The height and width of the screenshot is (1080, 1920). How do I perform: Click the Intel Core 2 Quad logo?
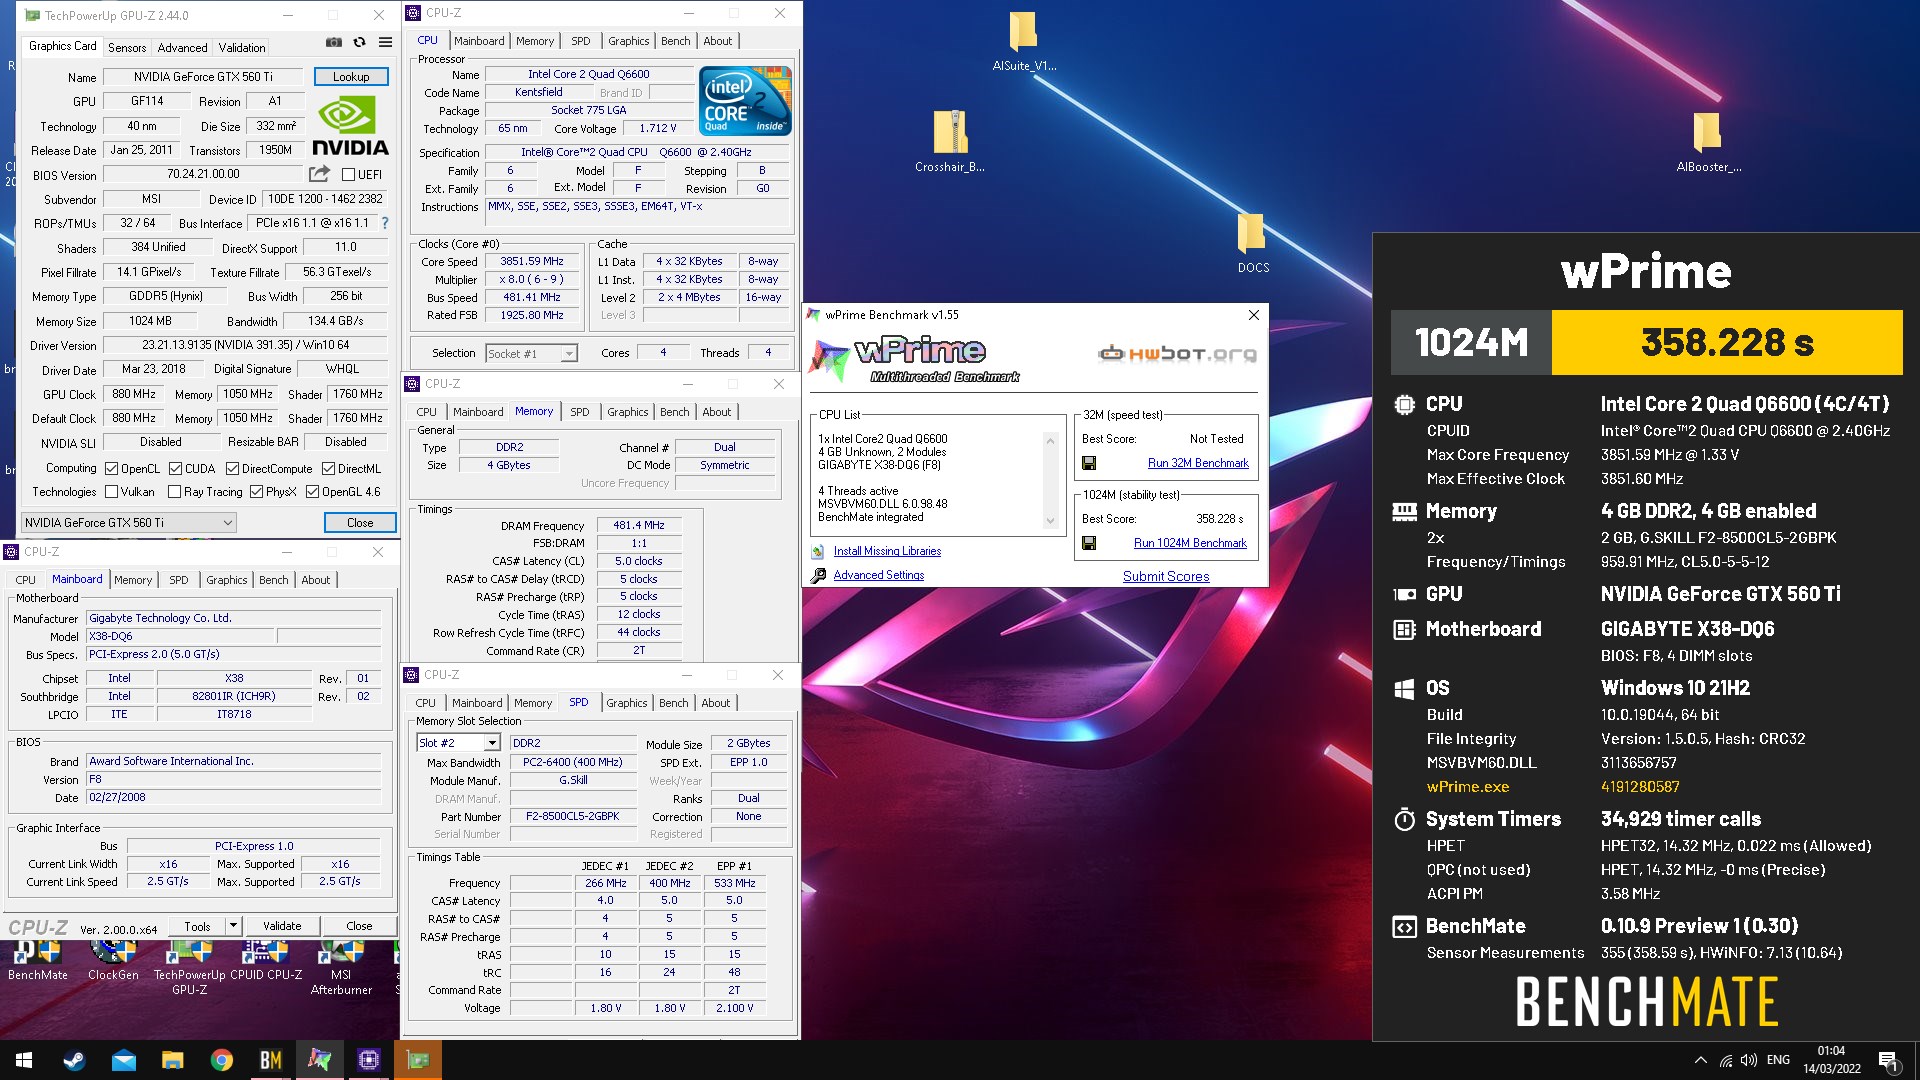click(745, 100)
